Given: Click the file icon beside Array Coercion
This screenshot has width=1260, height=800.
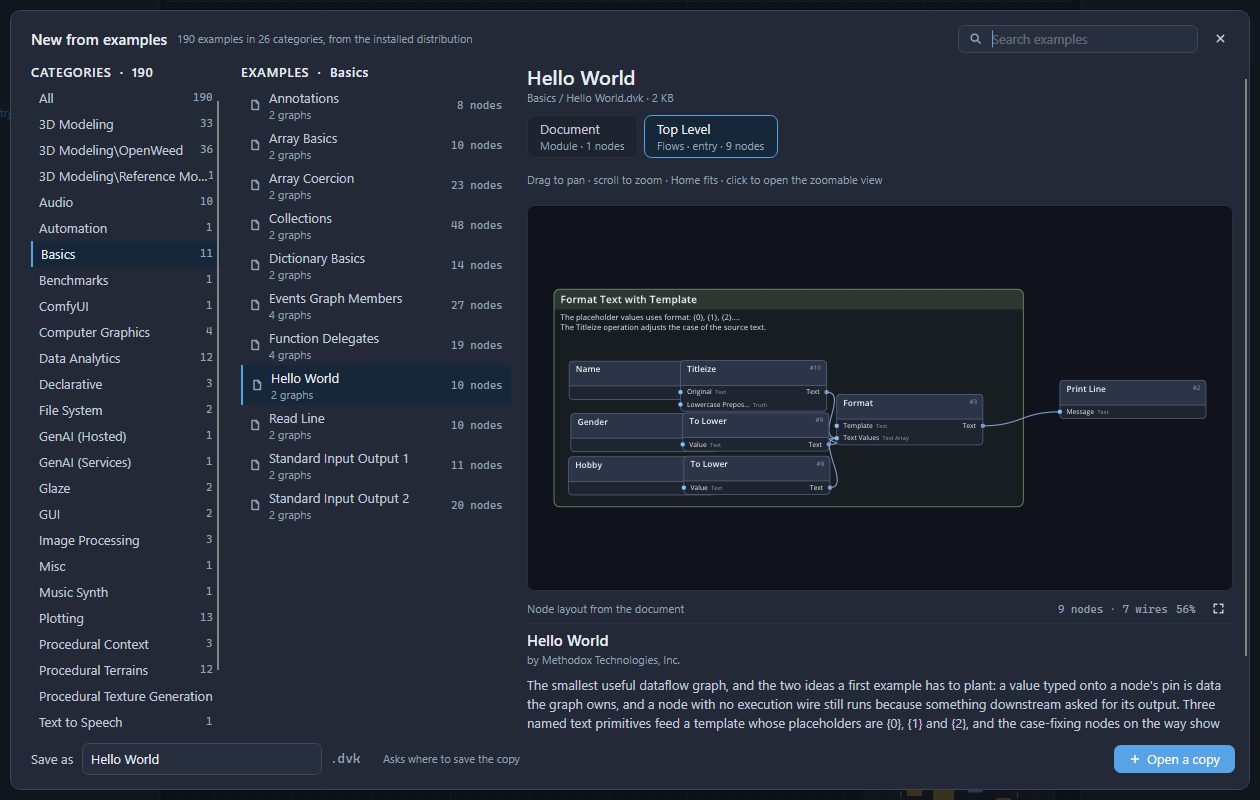Looking at the screenshot, I should (255, 185).
